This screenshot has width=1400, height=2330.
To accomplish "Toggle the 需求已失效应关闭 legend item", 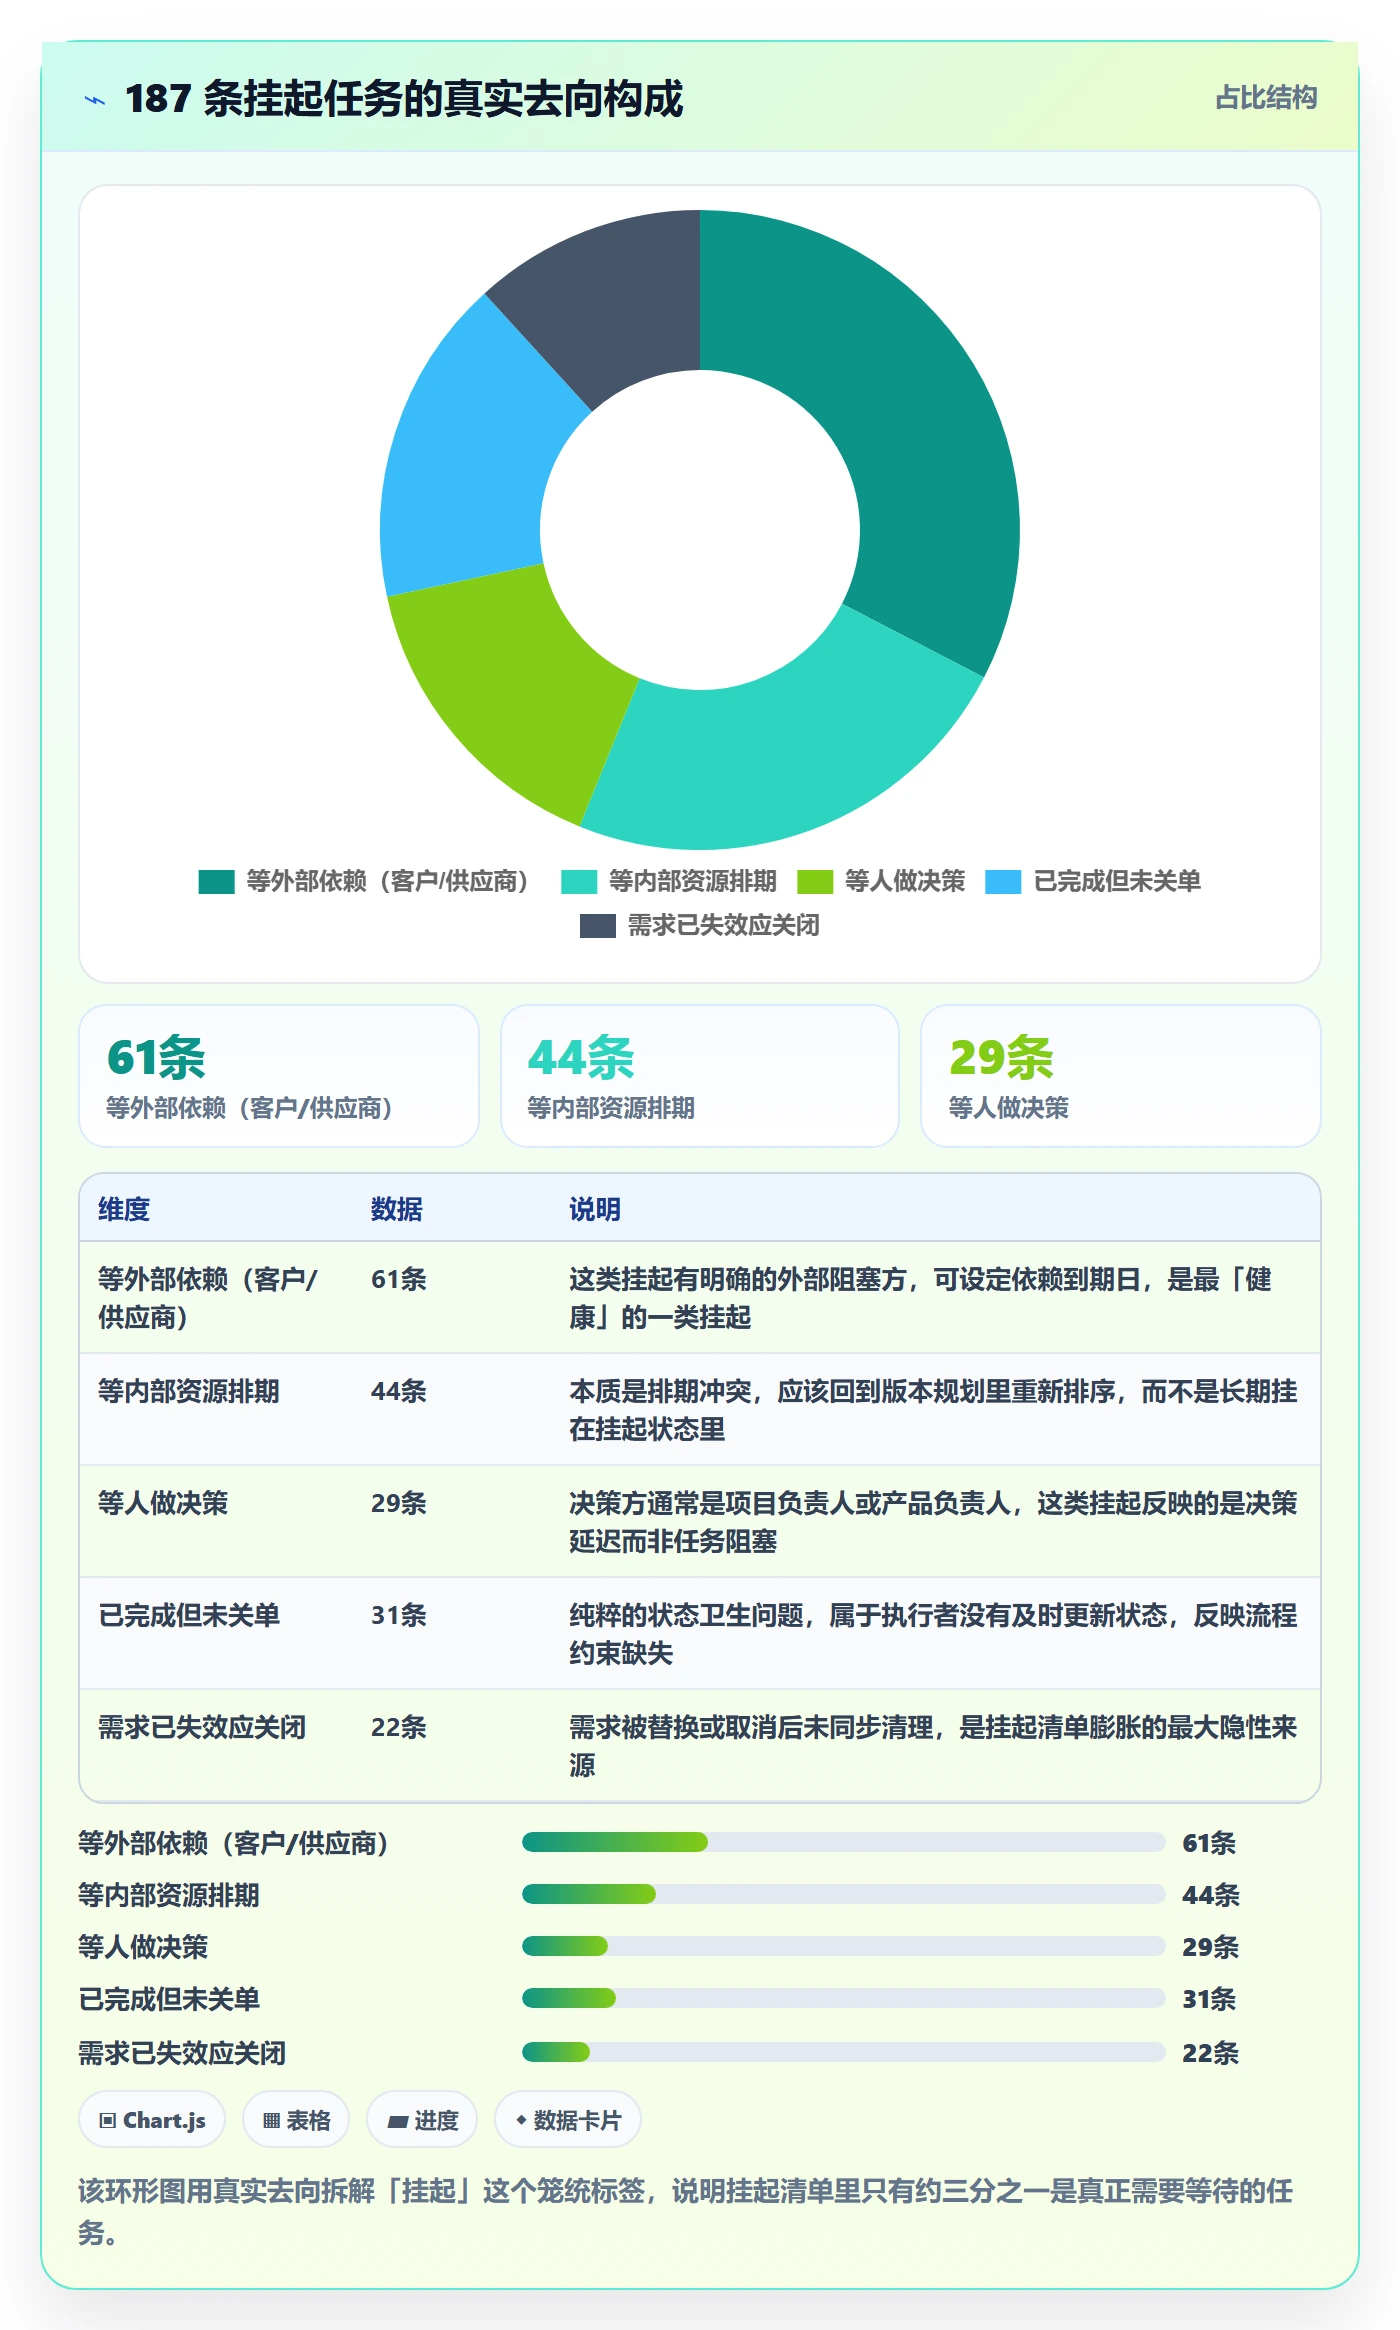I will coord(700,926).
